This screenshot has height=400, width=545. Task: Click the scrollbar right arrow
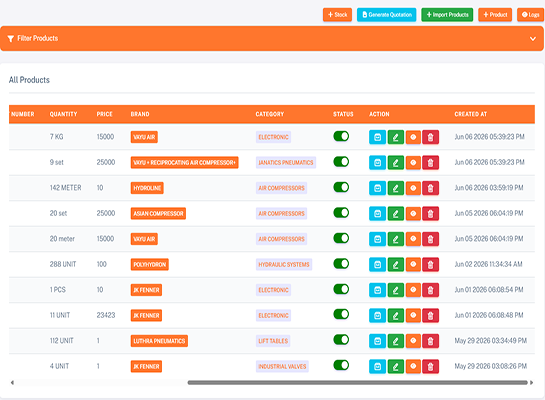pos(531,383)
